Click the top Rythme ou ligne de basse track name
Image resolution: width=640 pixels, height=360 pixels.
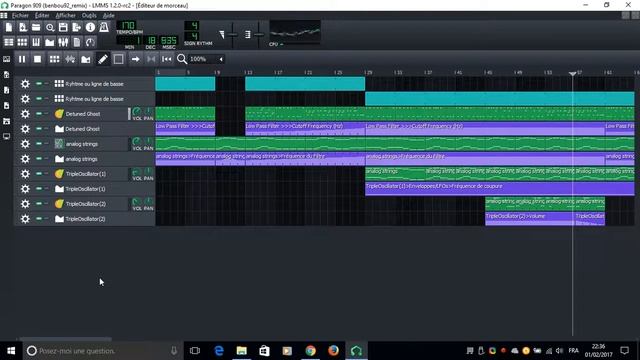[94, 84]
